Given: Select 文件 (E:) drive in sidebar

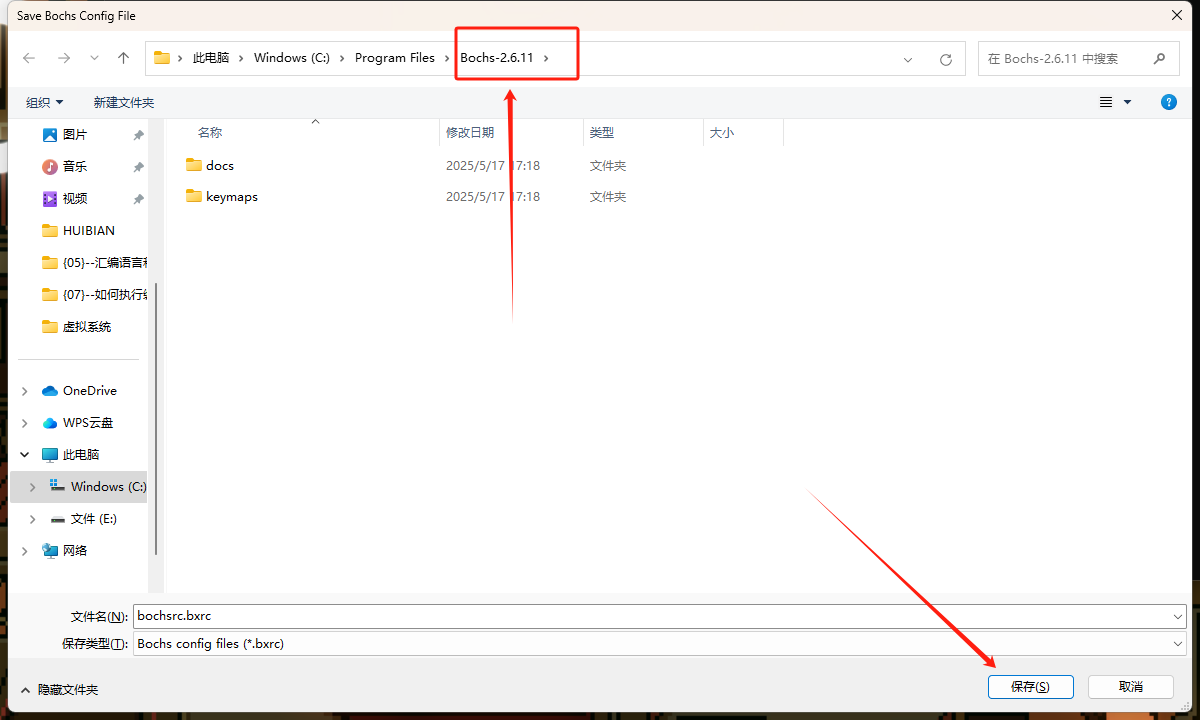Looking at the screenshot, I should click(x=94, y=518).
